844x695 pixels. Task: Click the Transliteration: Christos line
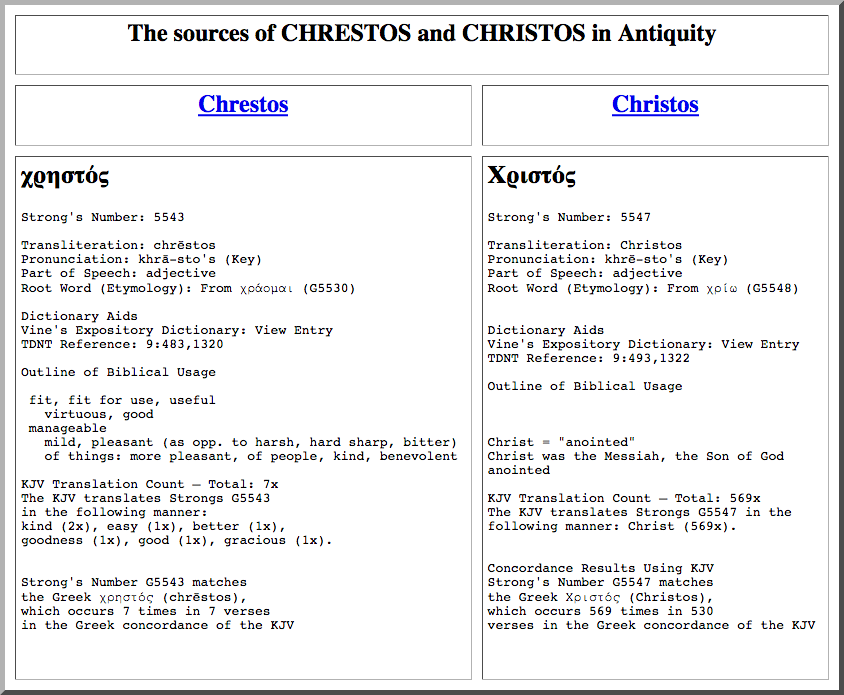pyautogui.click(x=584, y=245)
